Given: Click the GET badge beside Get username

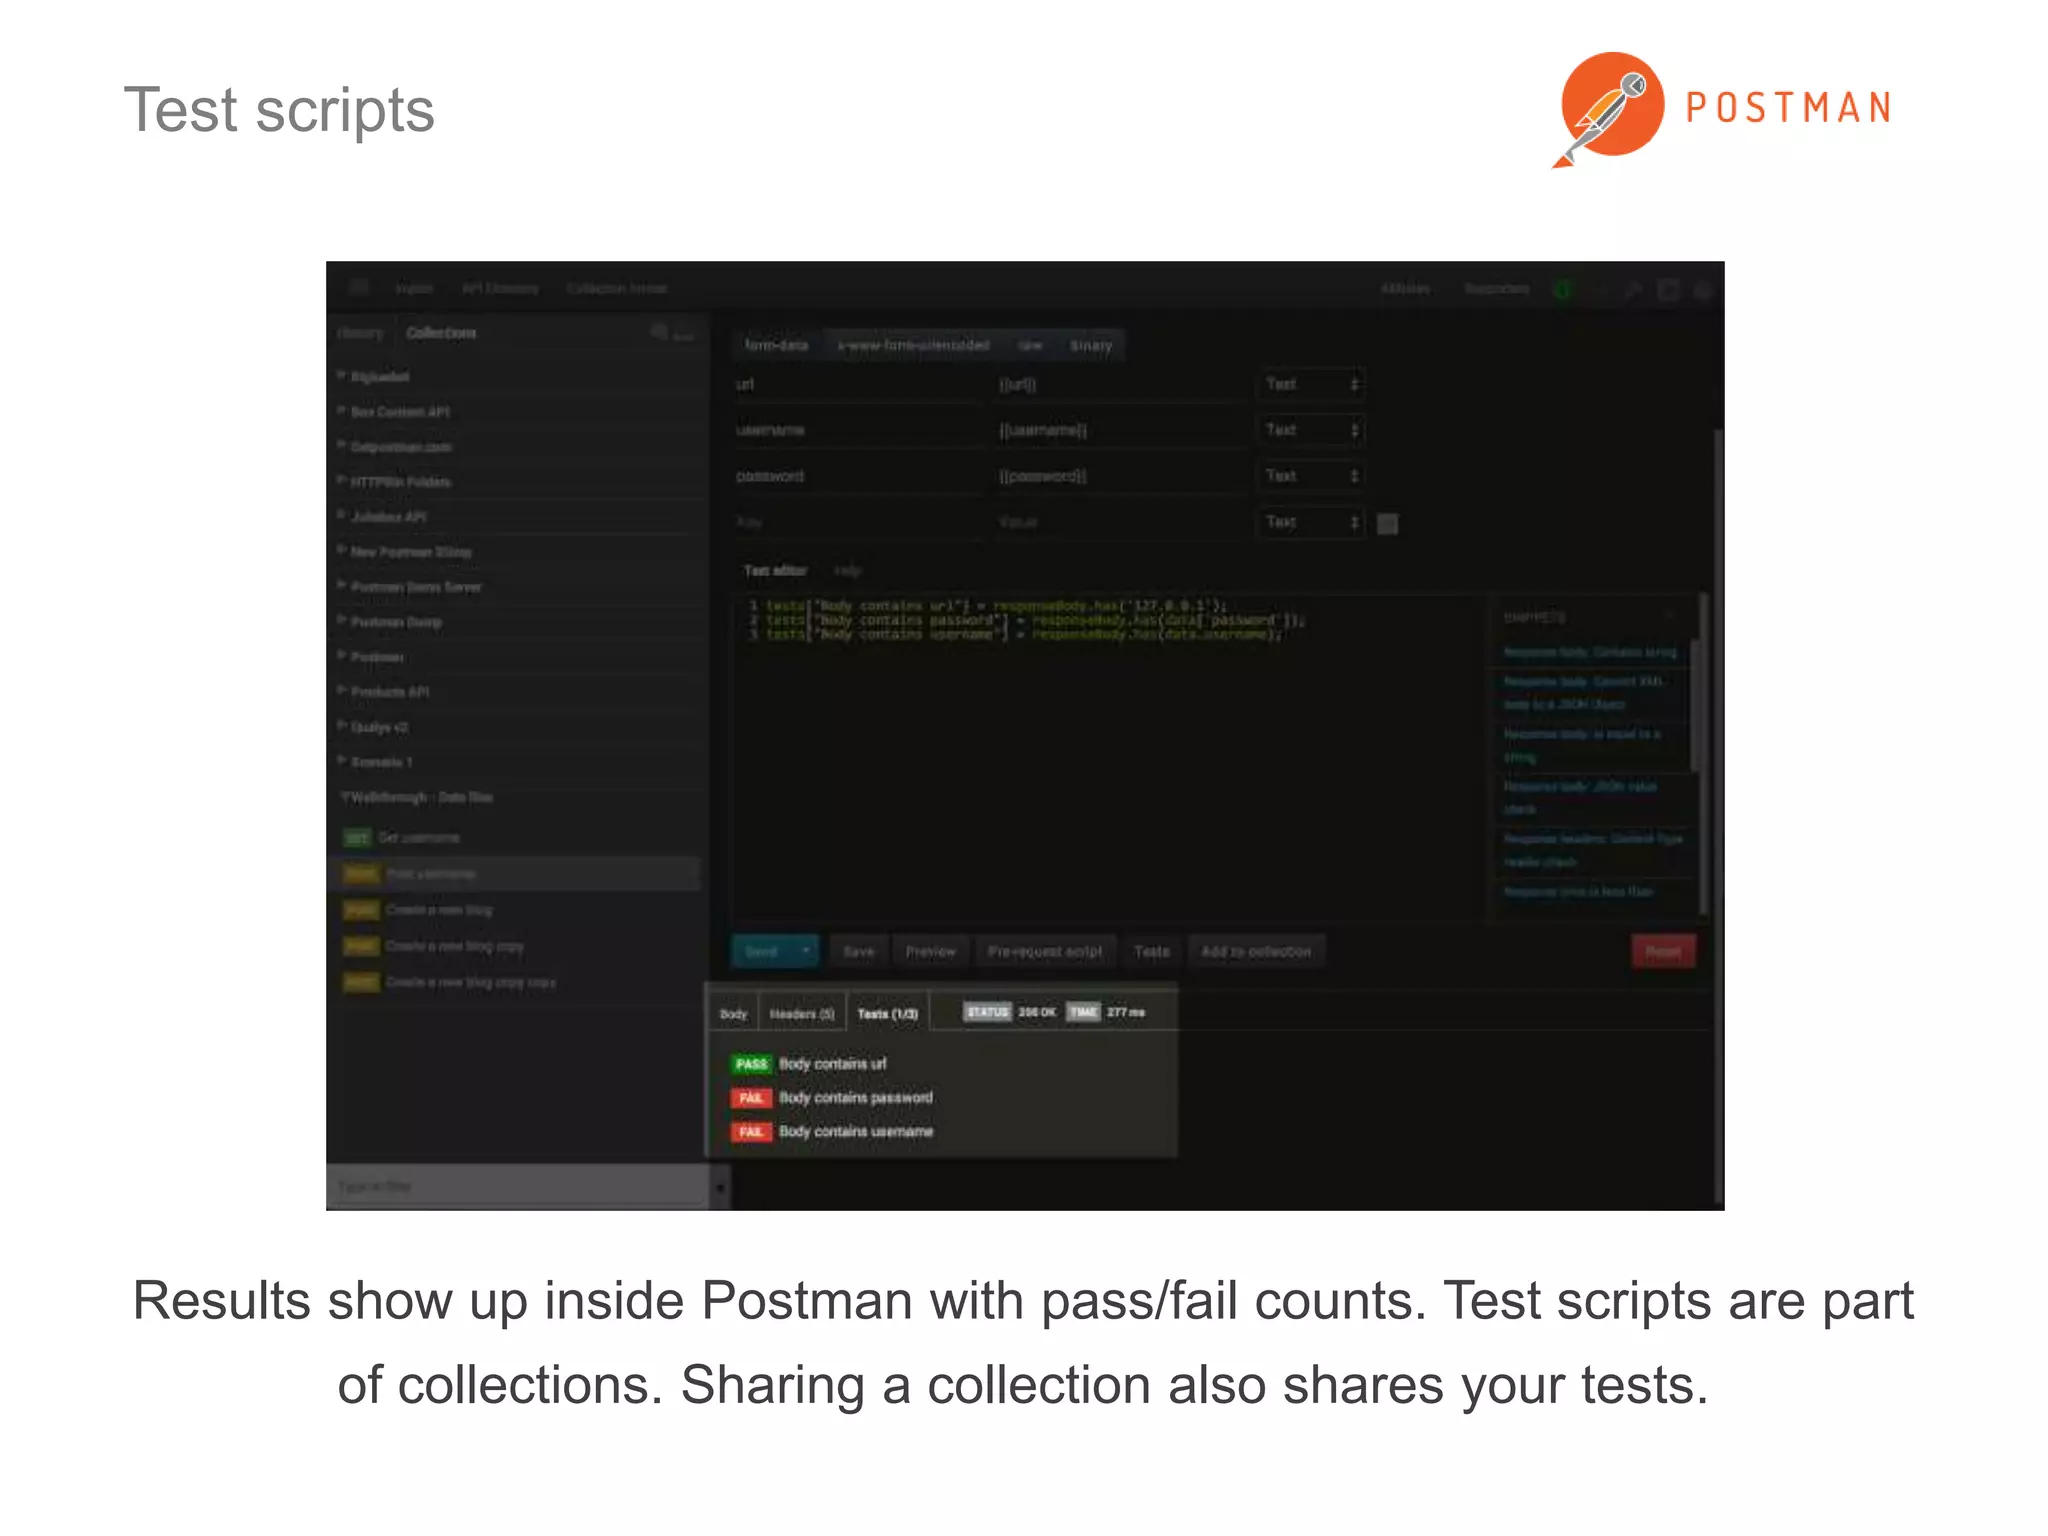Looking at the screenshot, I should [x=357, y=838].
